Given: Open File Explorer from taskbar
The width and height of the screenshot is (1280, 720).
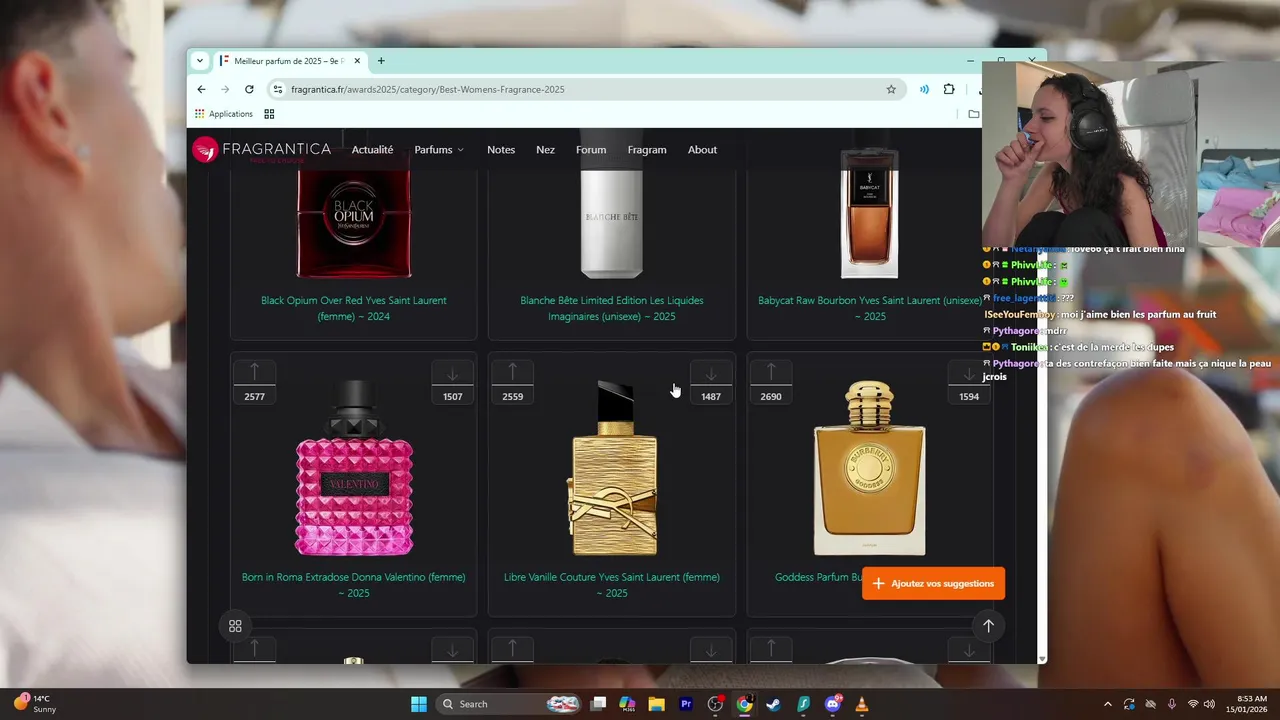Looking at the screenshot, I should 656,704.
